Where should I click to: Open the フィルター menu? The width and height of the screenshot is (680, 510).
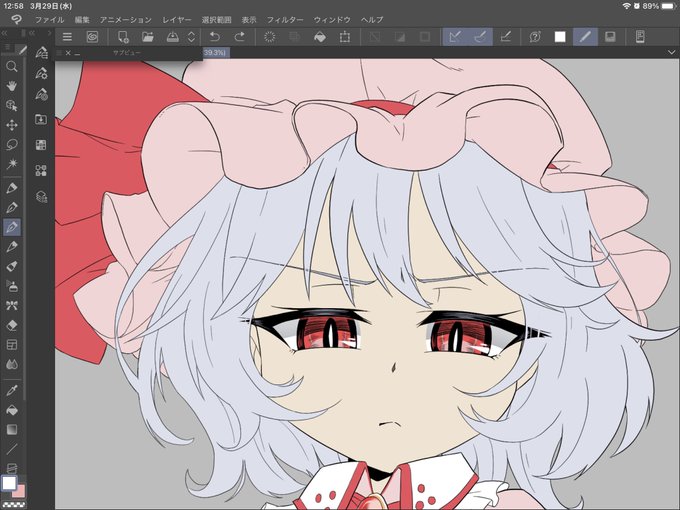[x=285, y=20]
